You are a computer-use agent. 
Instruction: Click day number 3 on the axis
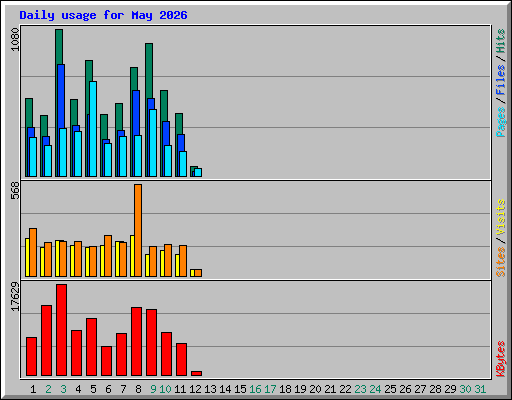pyautogui.click(x=63, y=389)
